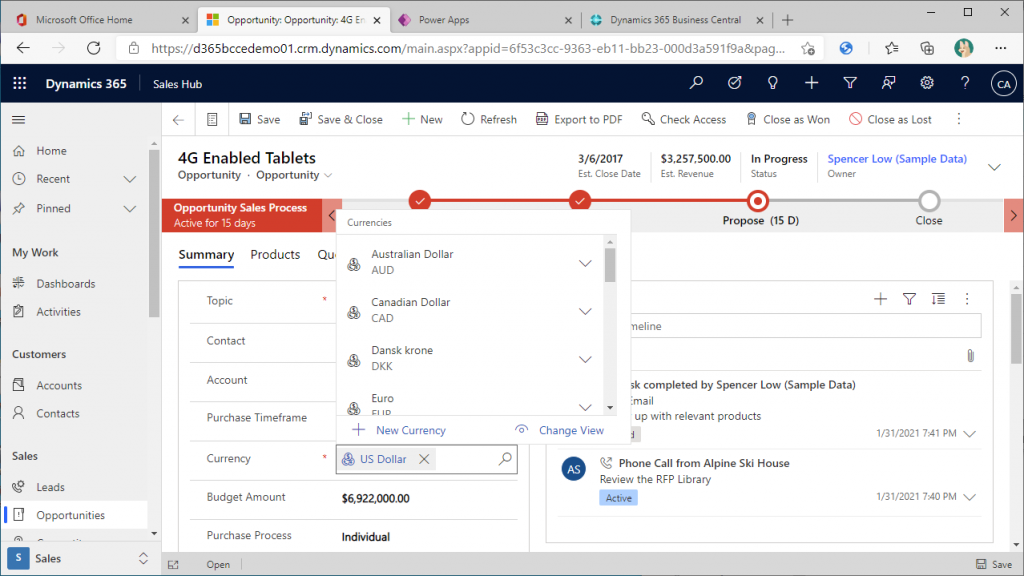This screenshot has height=576, width=1024.
Task: Open Leads in the sidebar
Action: tap(50, 487)
